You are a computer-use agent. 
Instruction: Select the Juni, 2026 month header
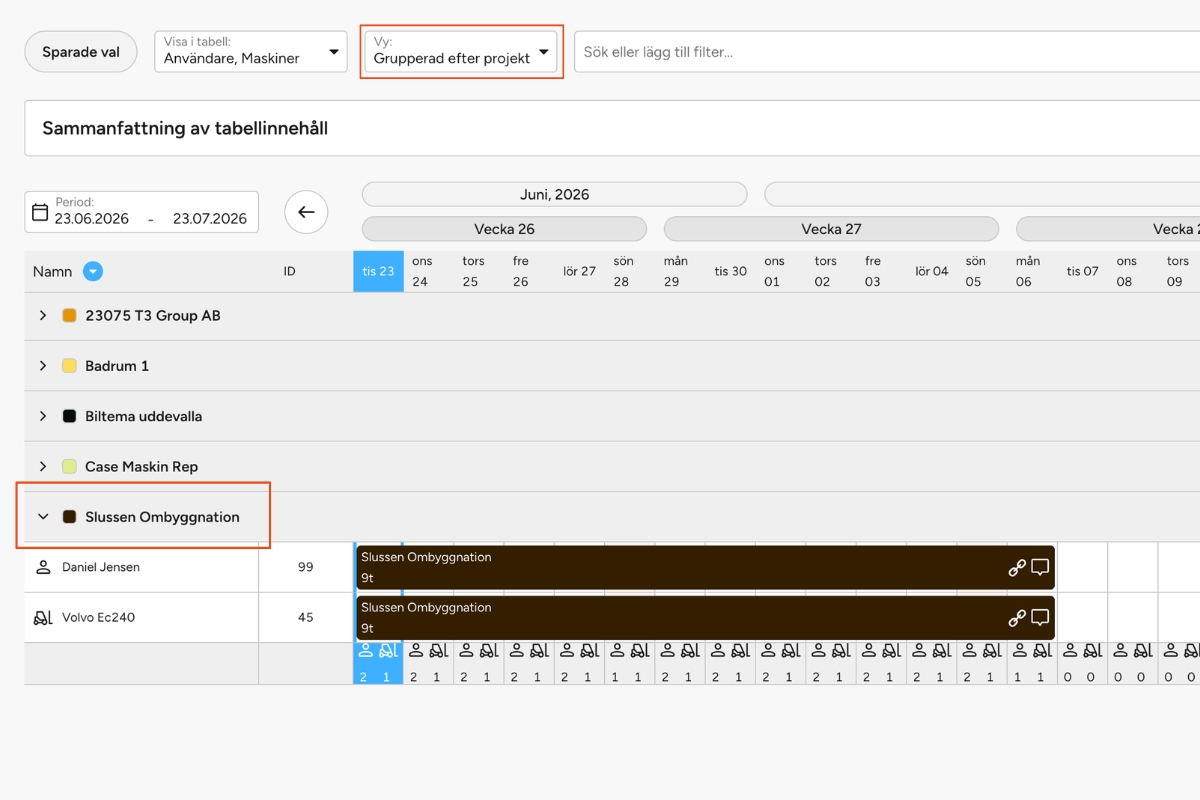coord(554,194)
